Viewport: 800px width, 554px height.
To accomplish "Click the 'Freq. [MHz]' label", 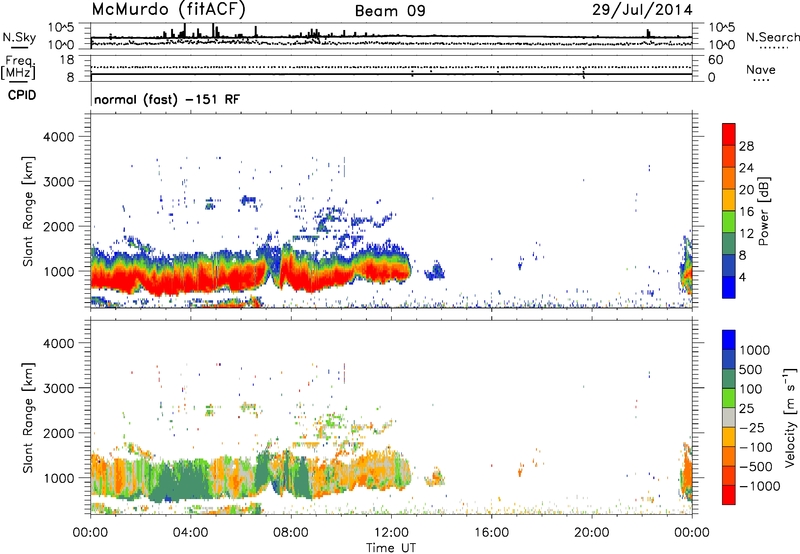I will pyautogui.click(x=18, y=68).
